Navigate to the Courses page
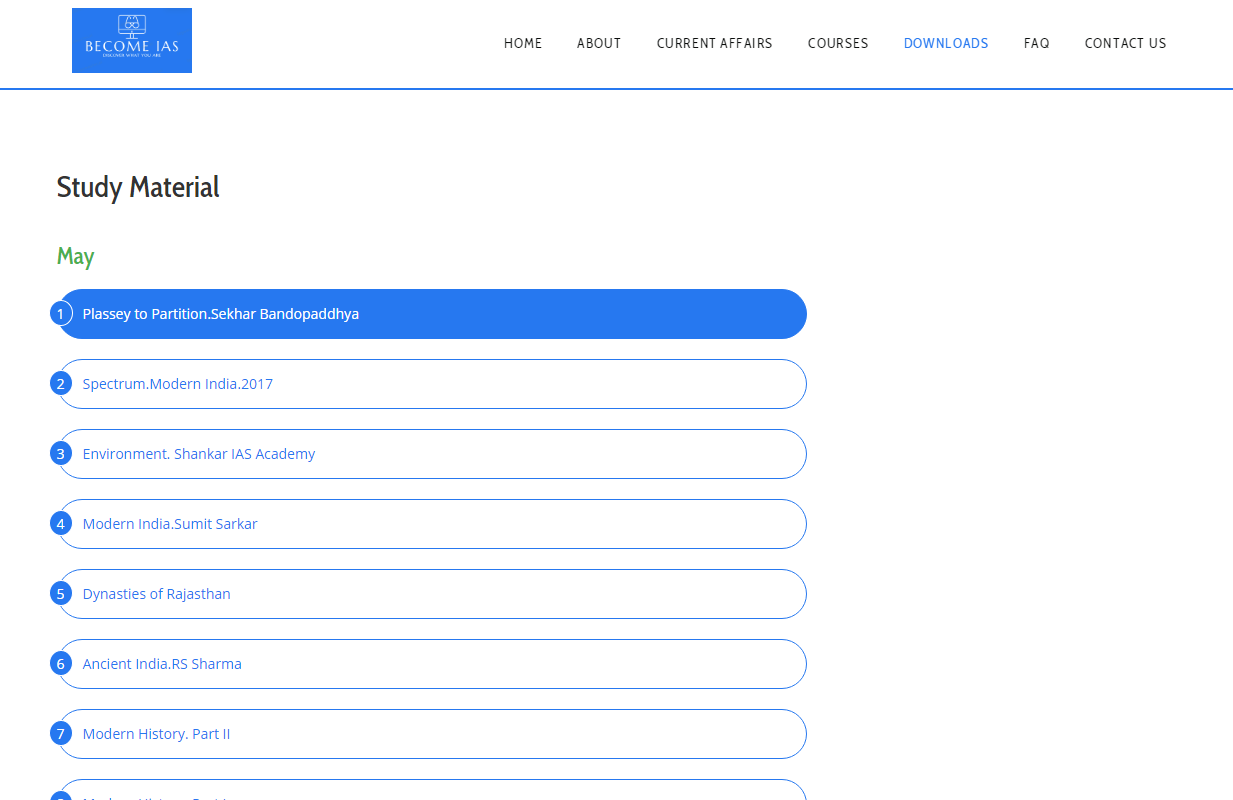 838,43
